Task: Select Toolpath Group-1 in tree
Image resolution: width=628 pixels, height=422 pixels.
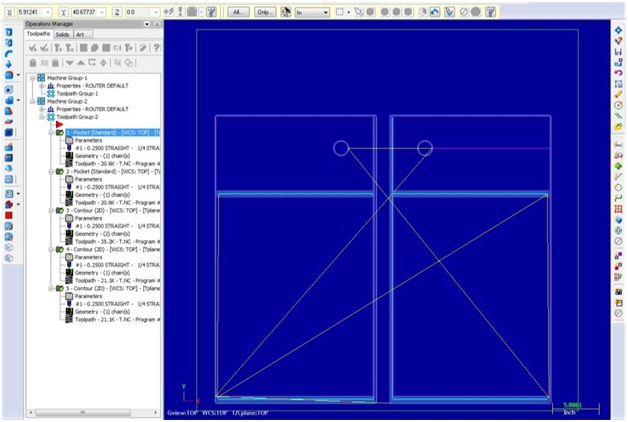Action: [x=77, y=94]
